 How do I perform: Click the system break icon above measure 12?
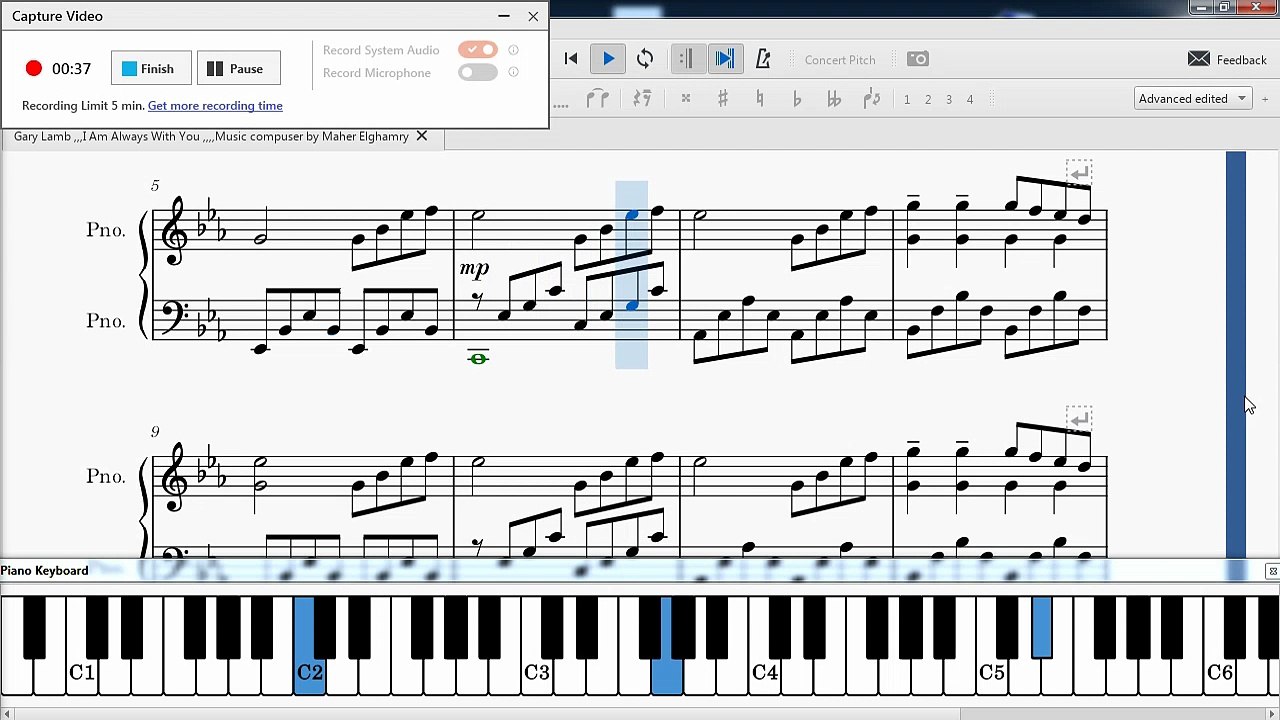tap(1079, 419)
